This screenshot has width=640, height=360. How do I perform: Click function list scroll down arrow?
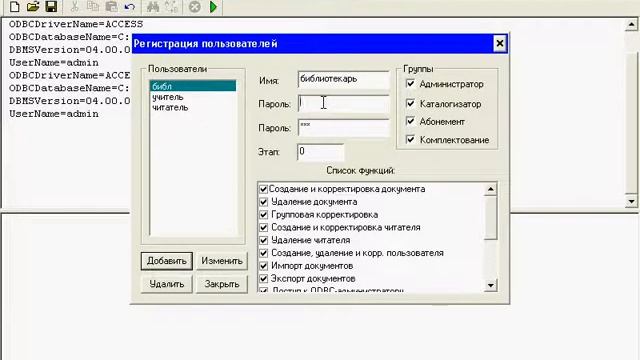(x=490, y=285)
